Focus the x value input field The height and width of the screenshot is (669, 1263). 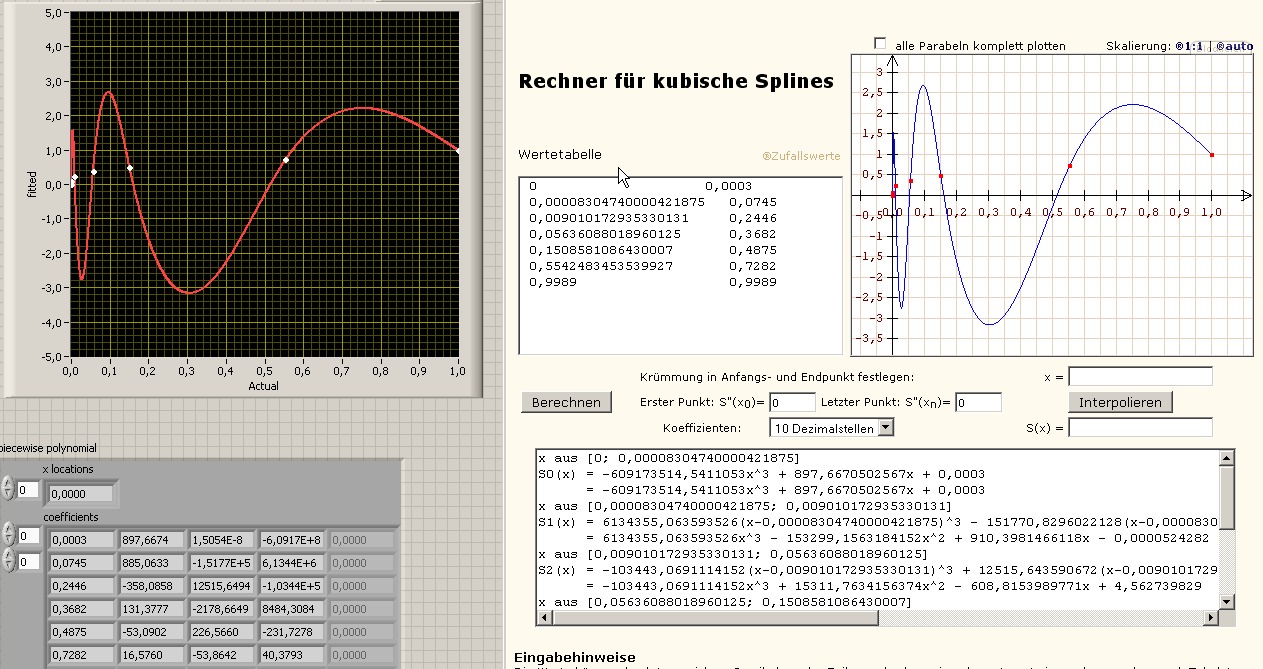pyautogui.click(x=1140, y=377)
